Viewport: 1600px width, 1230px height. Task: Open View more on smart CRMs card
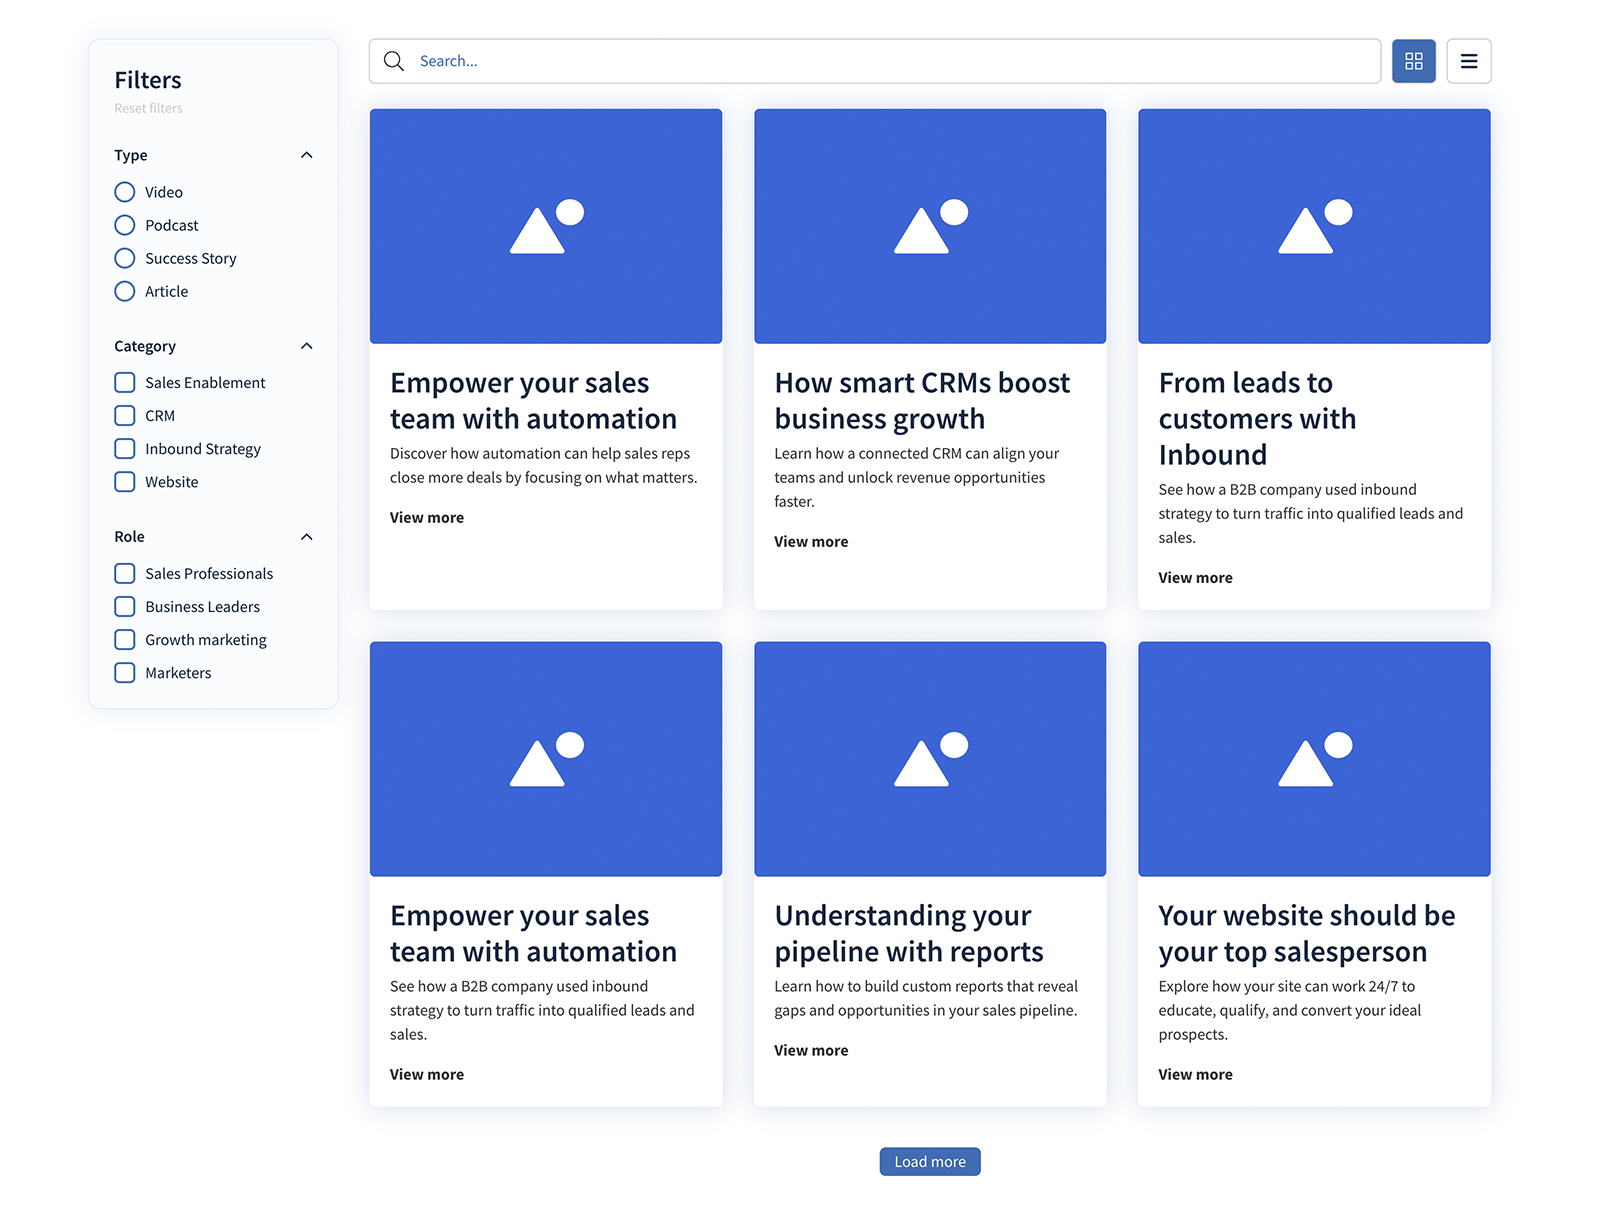pos(810,541)
